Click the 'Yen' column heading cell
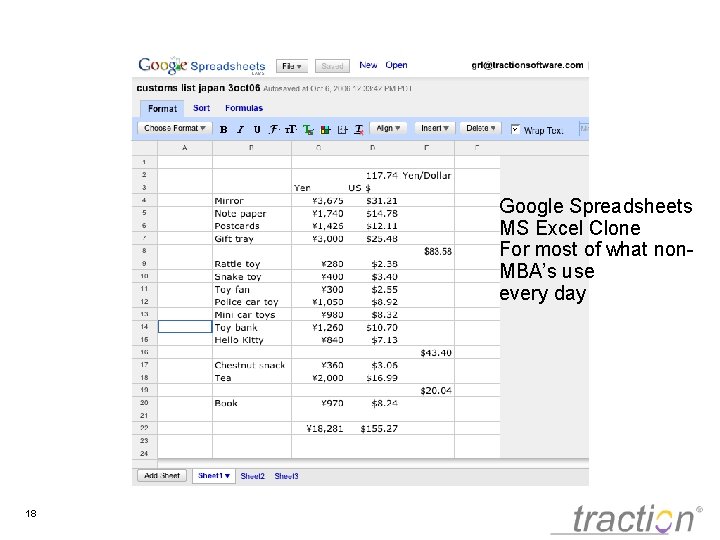Image resolution: width=720 pixels, height=540 pixels. [x=318, y=188]
